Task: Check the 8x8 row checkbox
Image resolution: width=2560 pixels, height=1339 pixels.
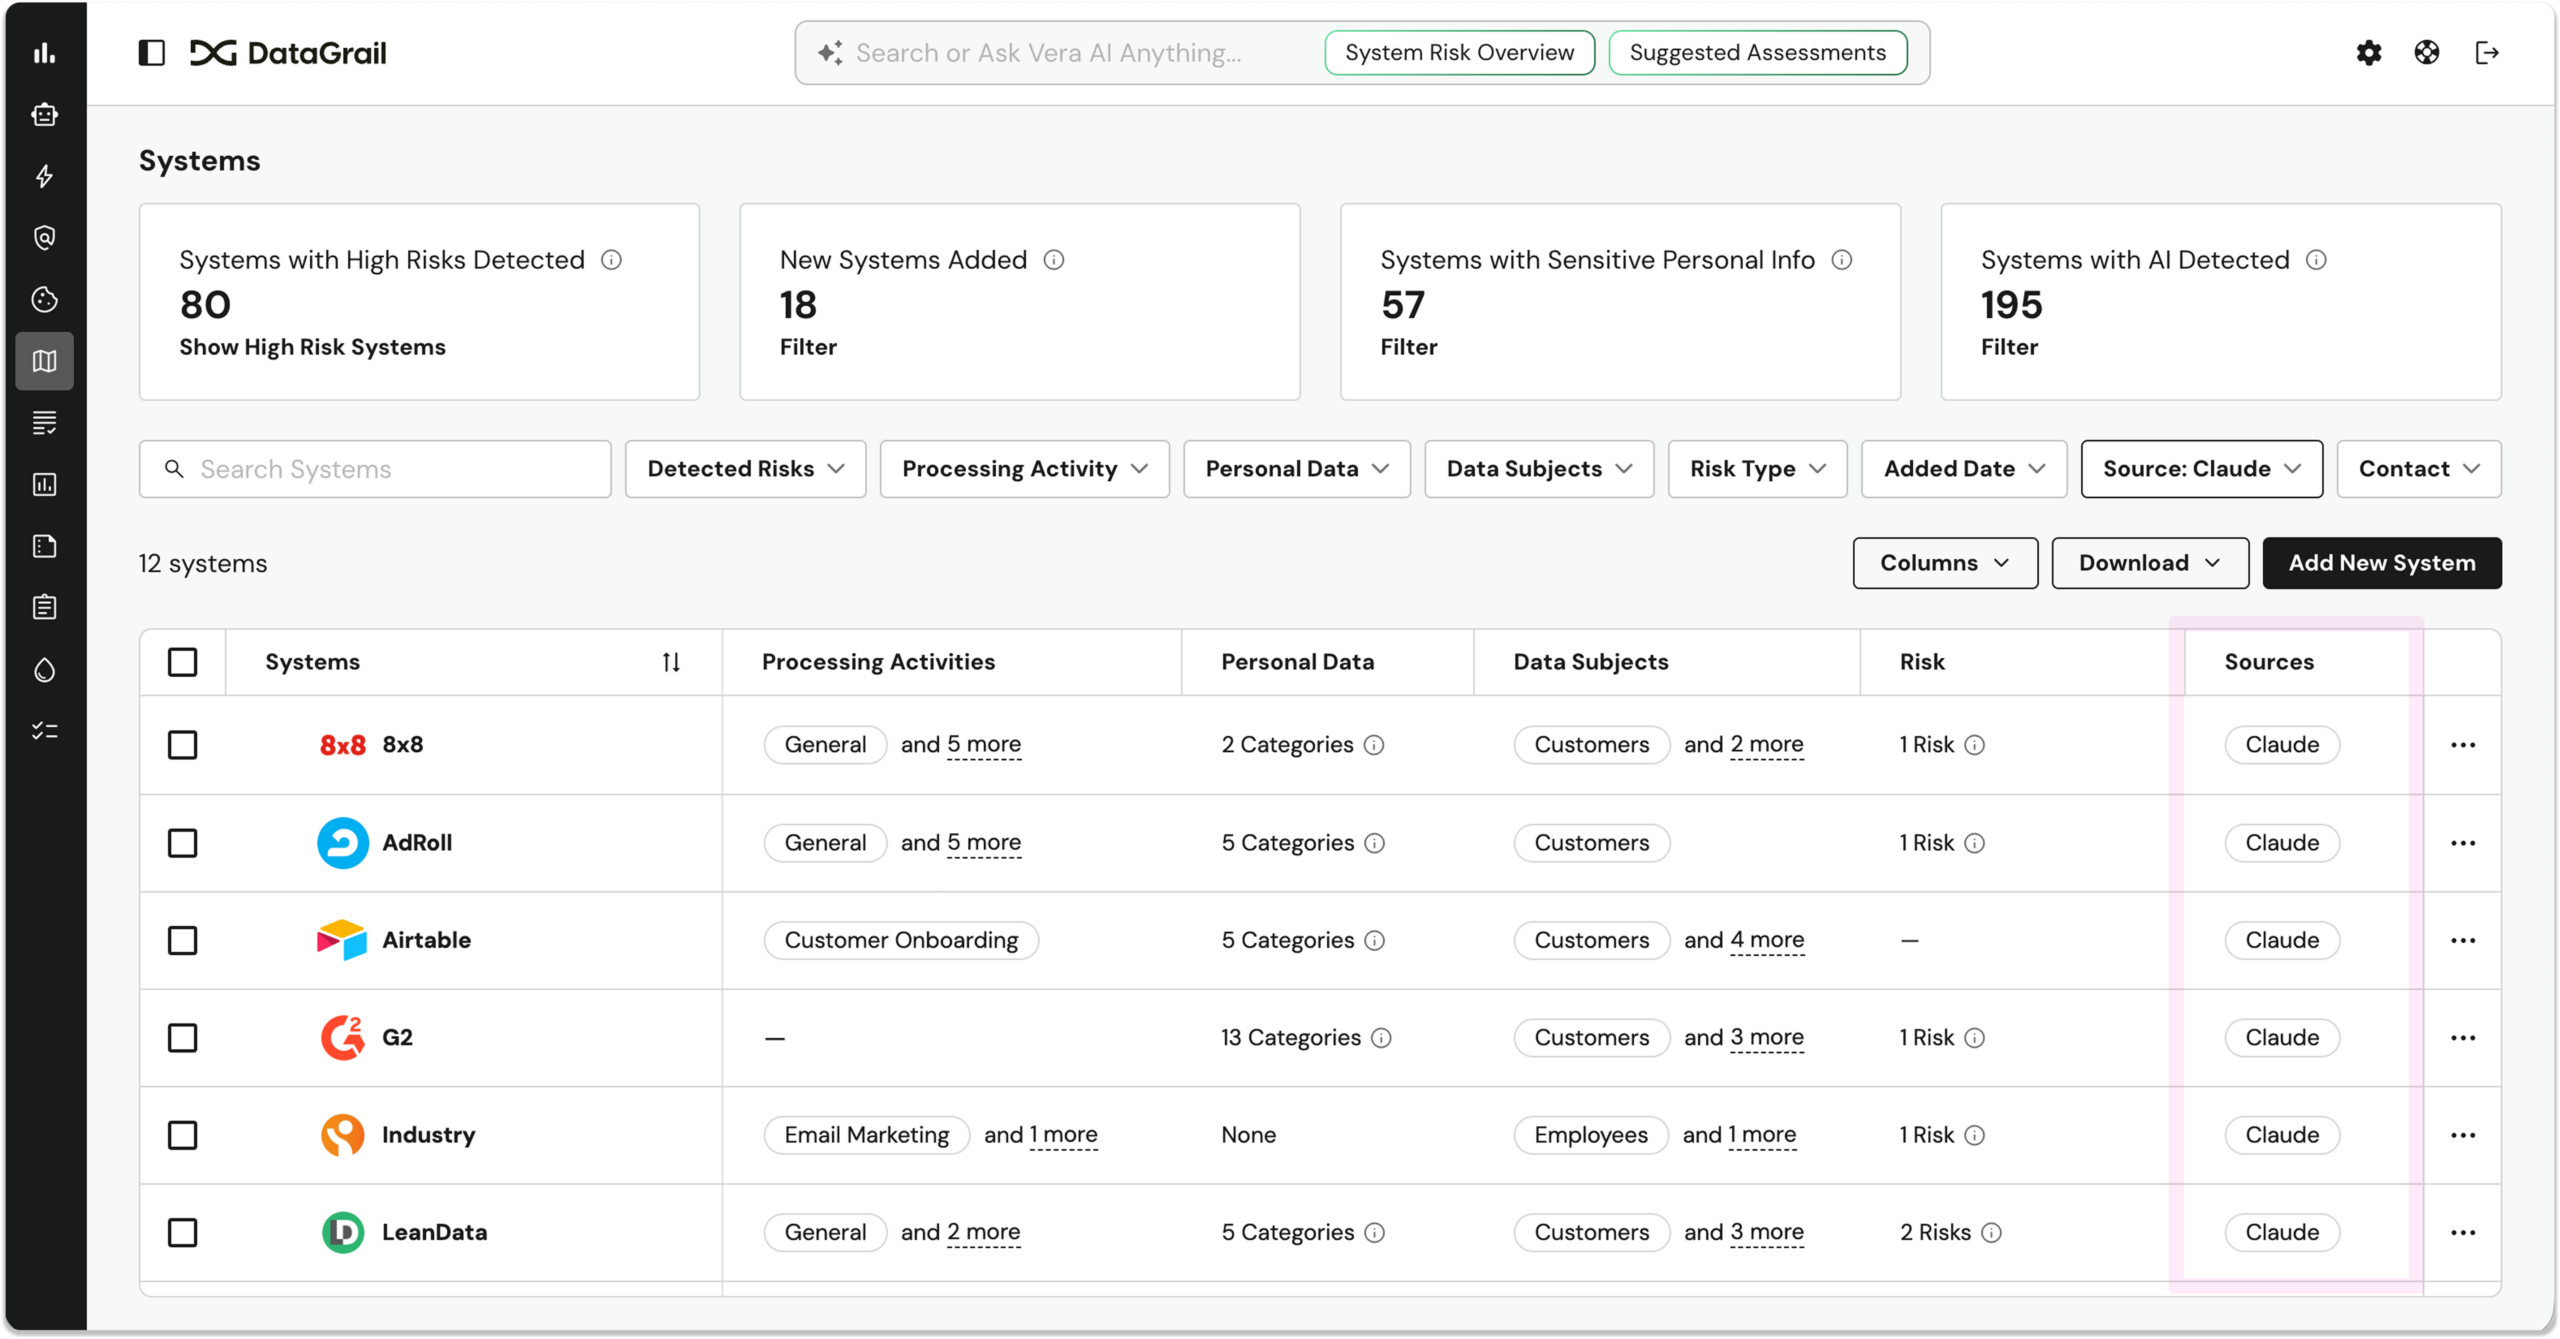Action: [x=182, y=745]
